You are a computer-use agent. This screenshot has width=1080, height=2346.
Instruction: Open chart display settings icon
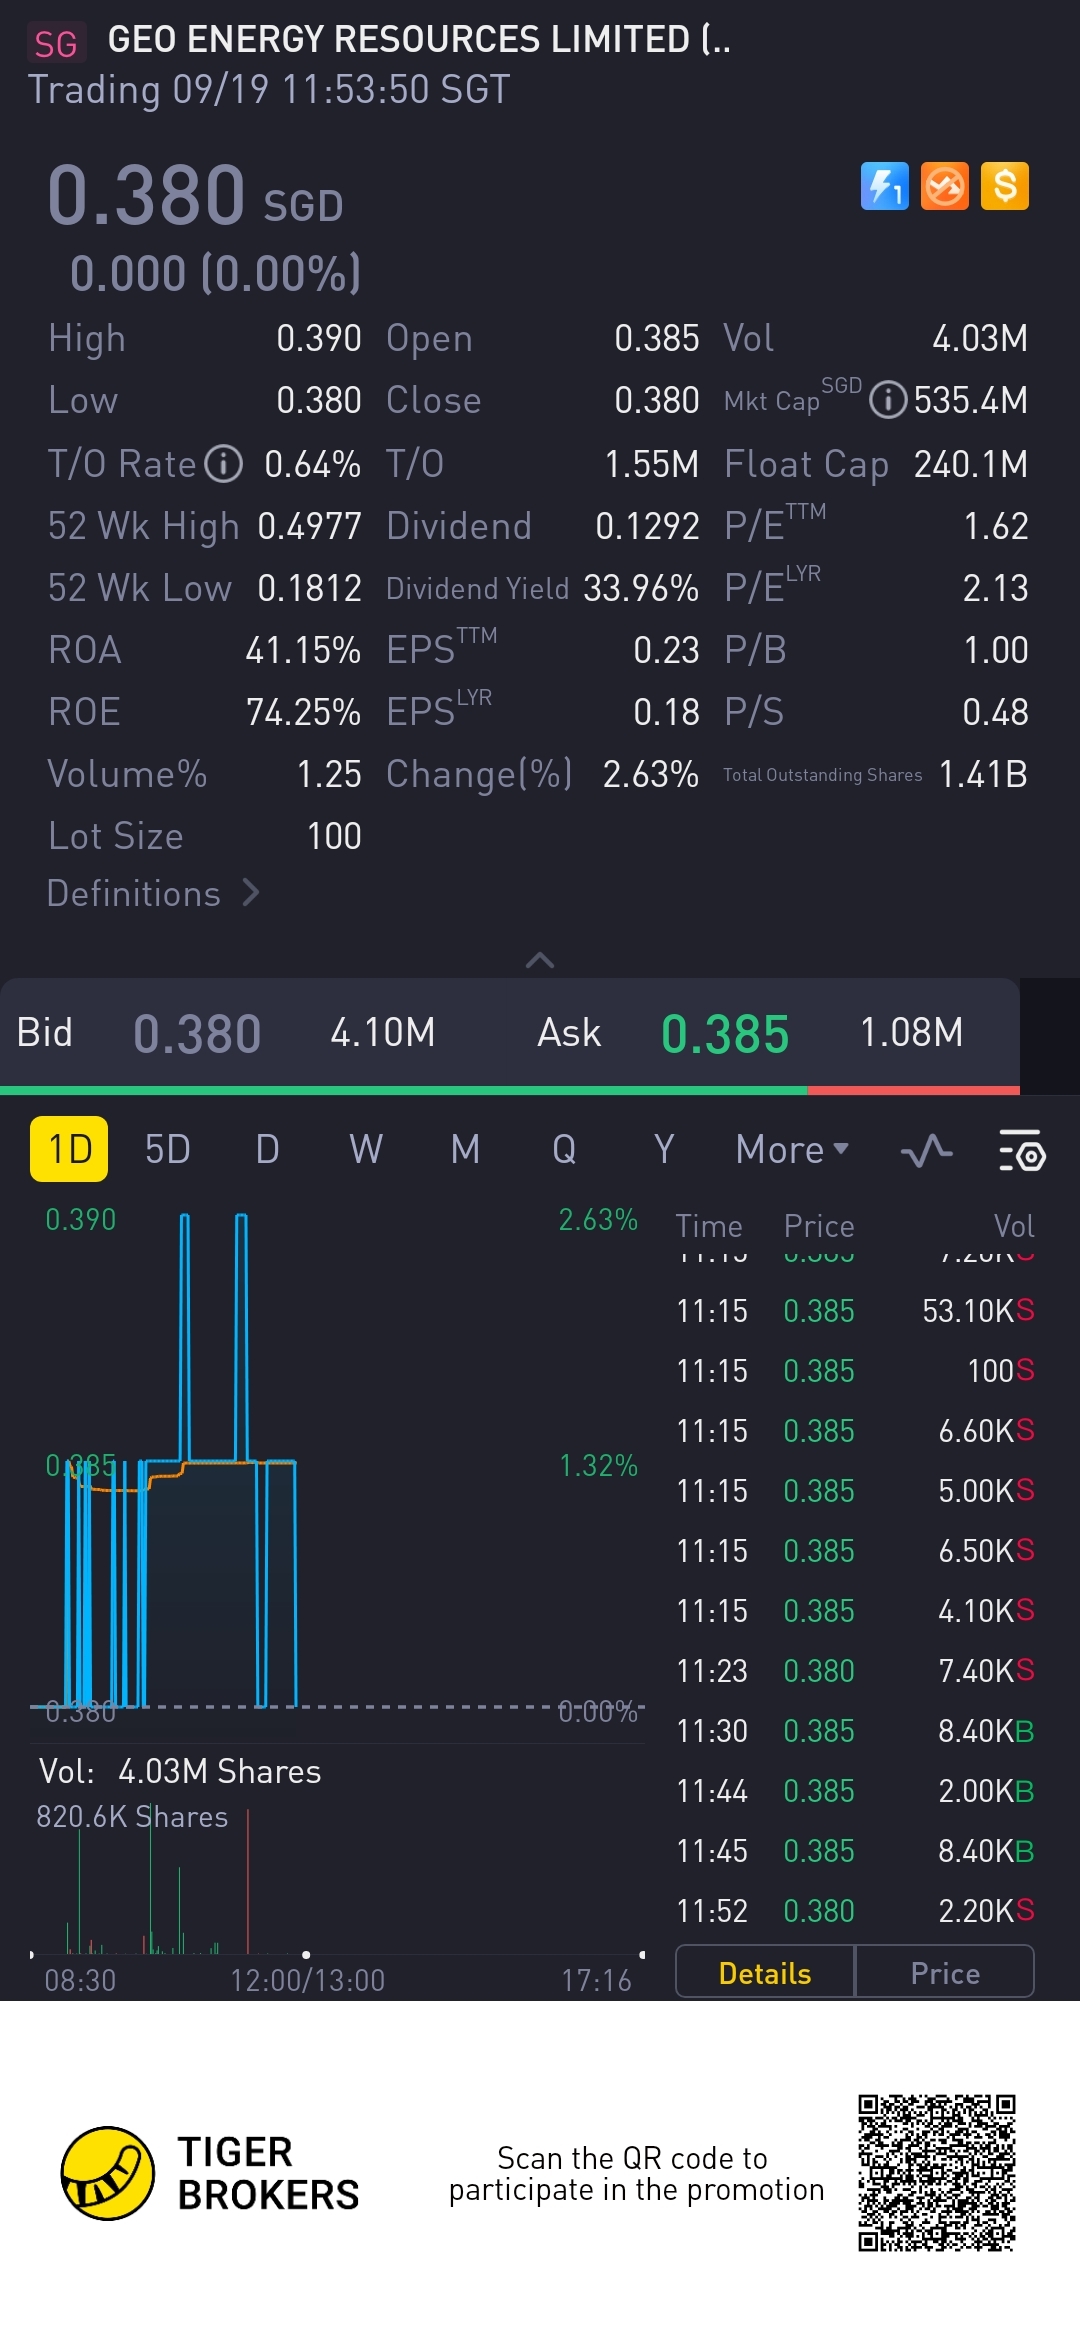(x=1021, y=1150)
